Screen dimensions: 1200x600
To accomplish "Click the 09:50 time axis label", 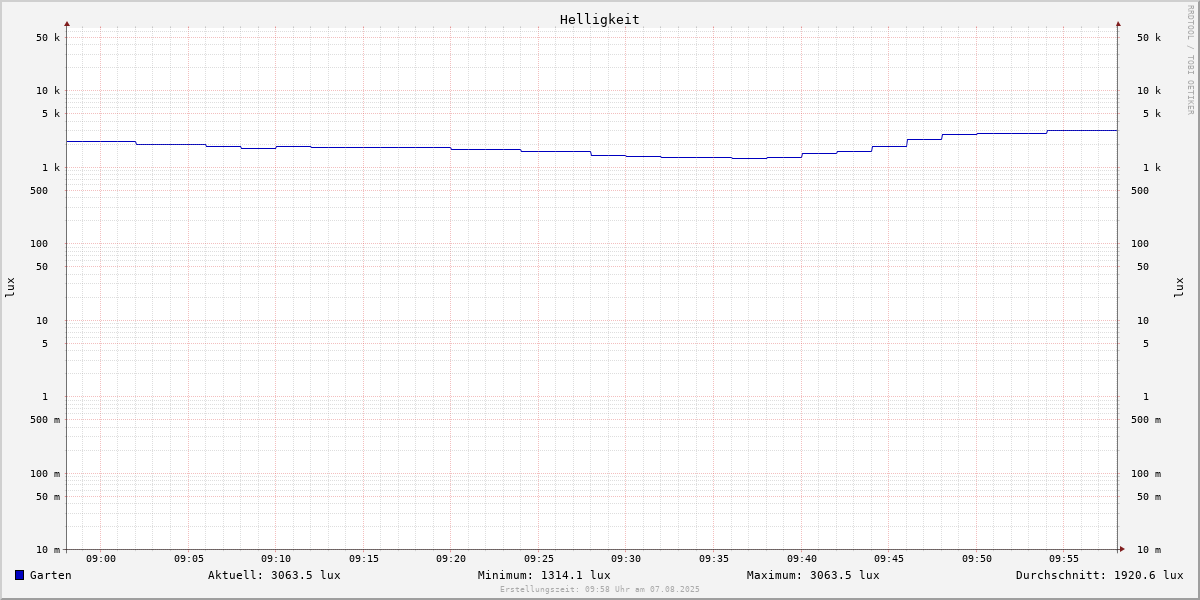I will 977,559.
